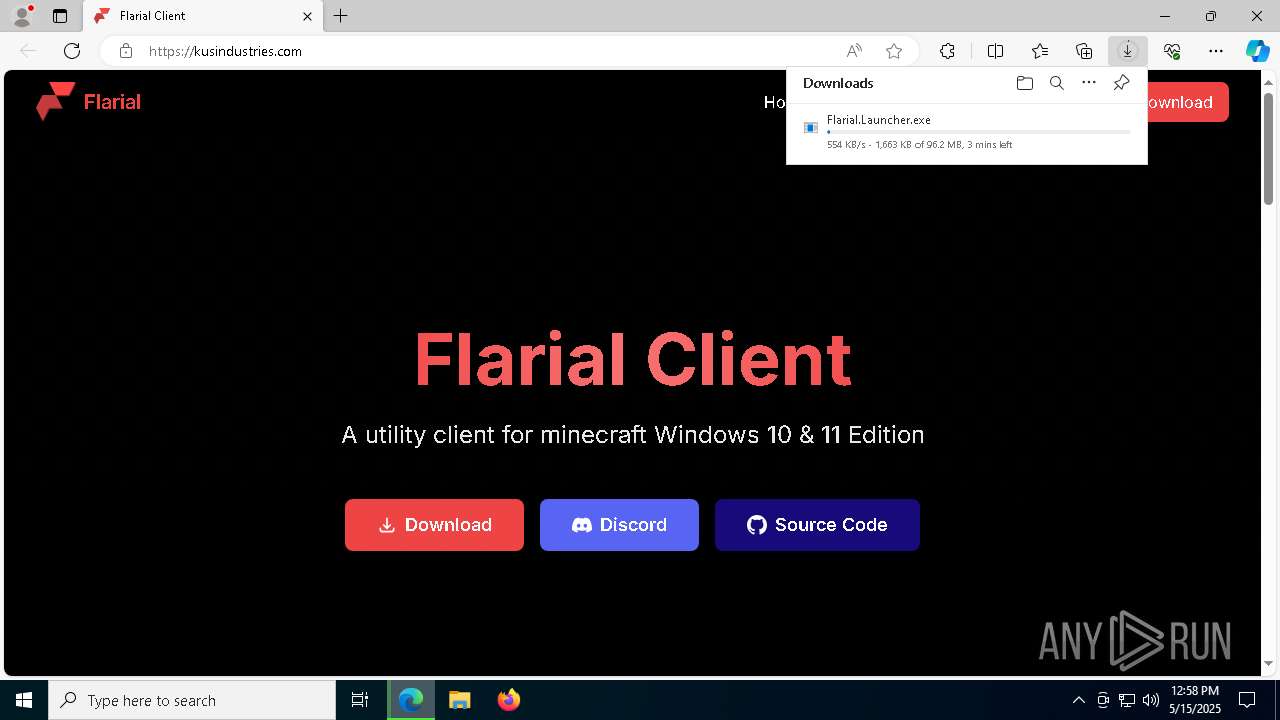Open Task View on taskbar
Image resolution: width=1280 pixels, height=720 pixels.
[x=360, y=700]
